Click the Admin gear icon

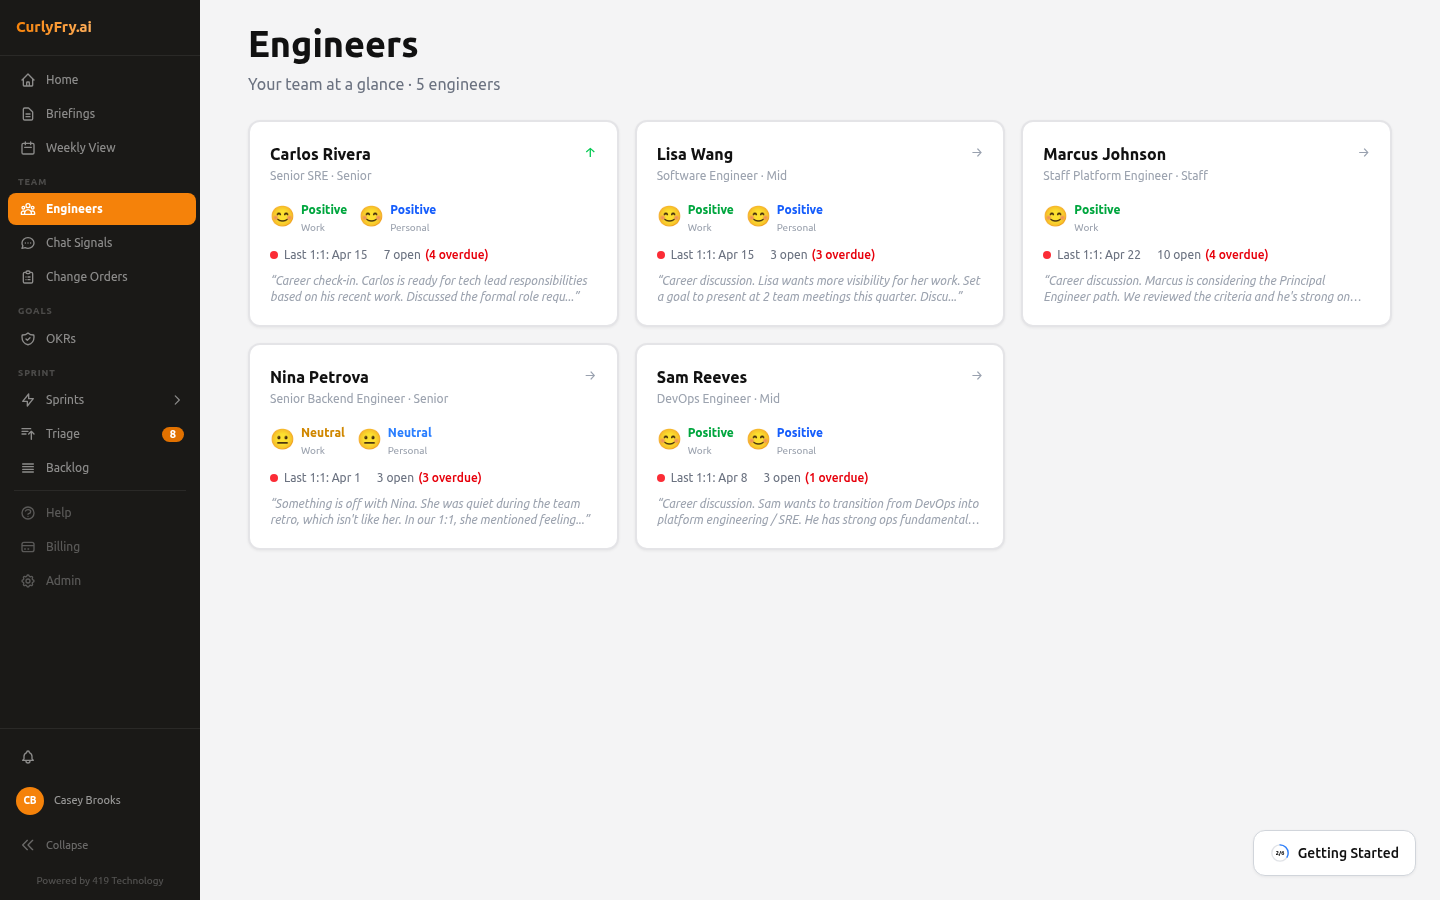28,581
